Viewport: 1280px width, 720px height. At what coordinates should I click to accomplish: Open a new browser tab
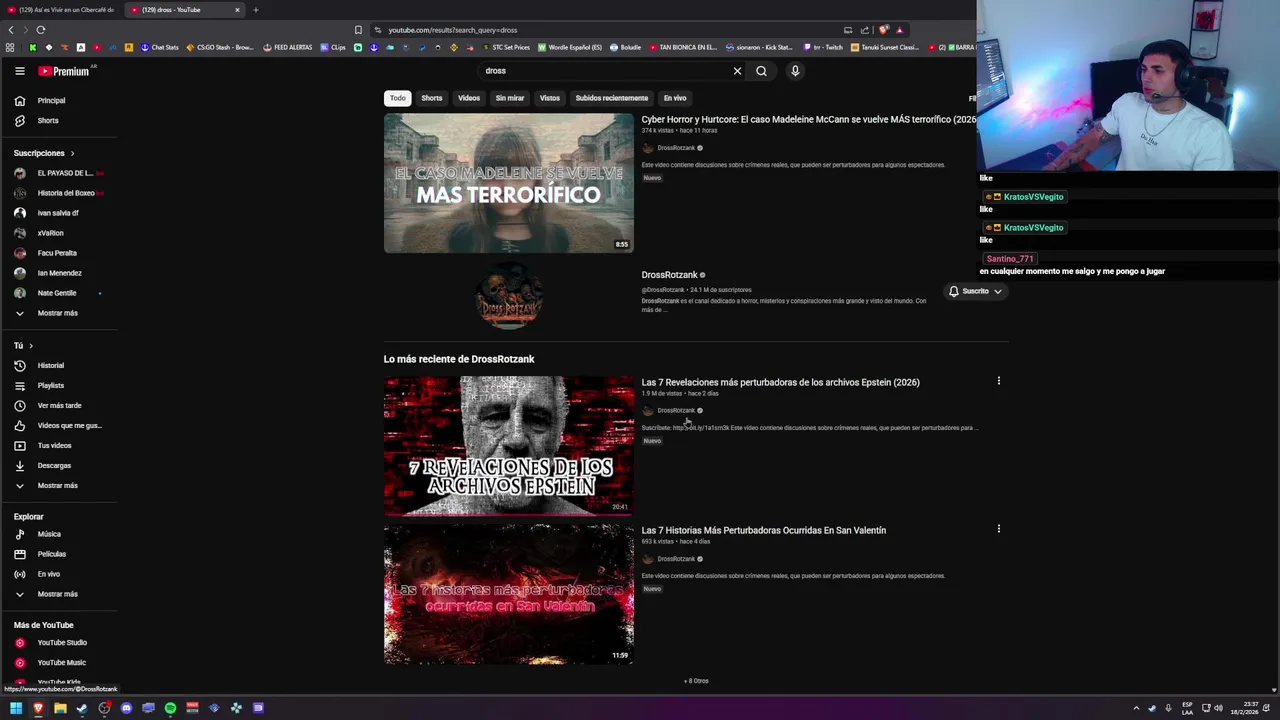(x=255, y=10)
